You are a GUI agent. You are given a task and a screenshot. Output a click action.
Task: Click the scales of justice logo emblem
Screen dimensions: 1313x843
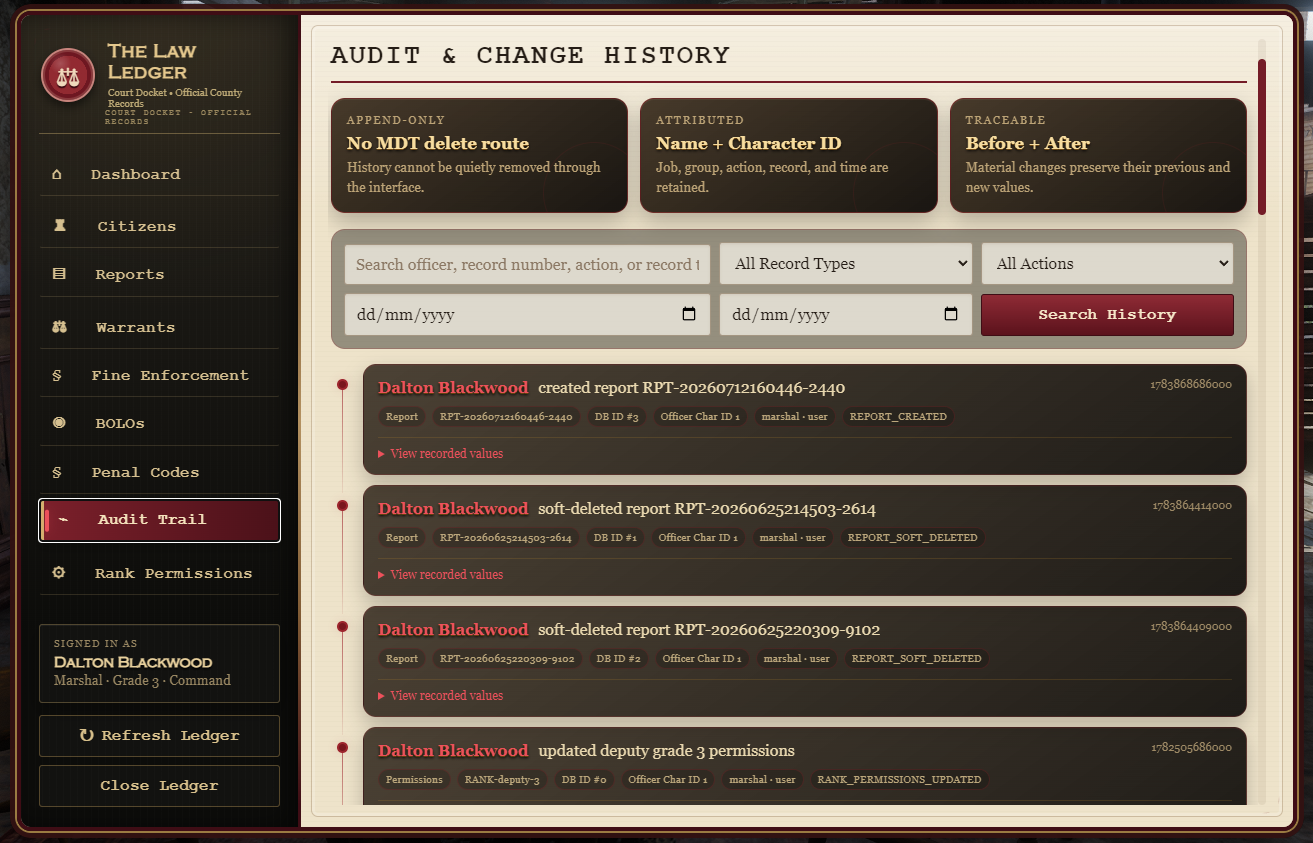coord(68,76)
